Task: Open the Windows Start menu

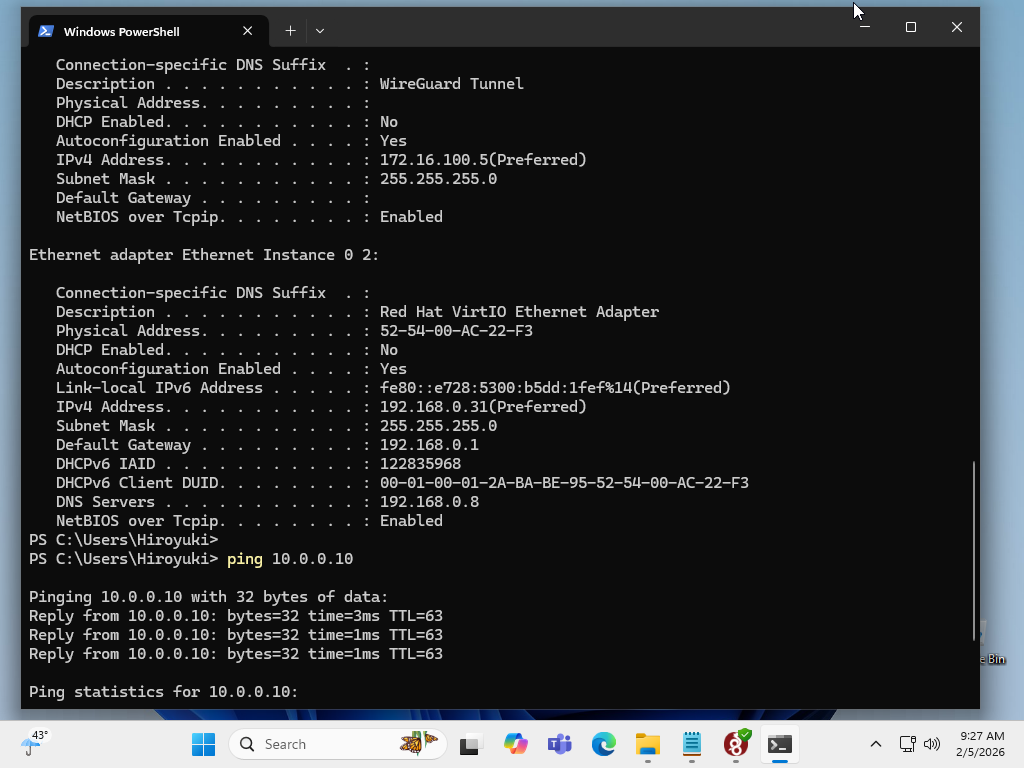Action: tap(203, 744)
